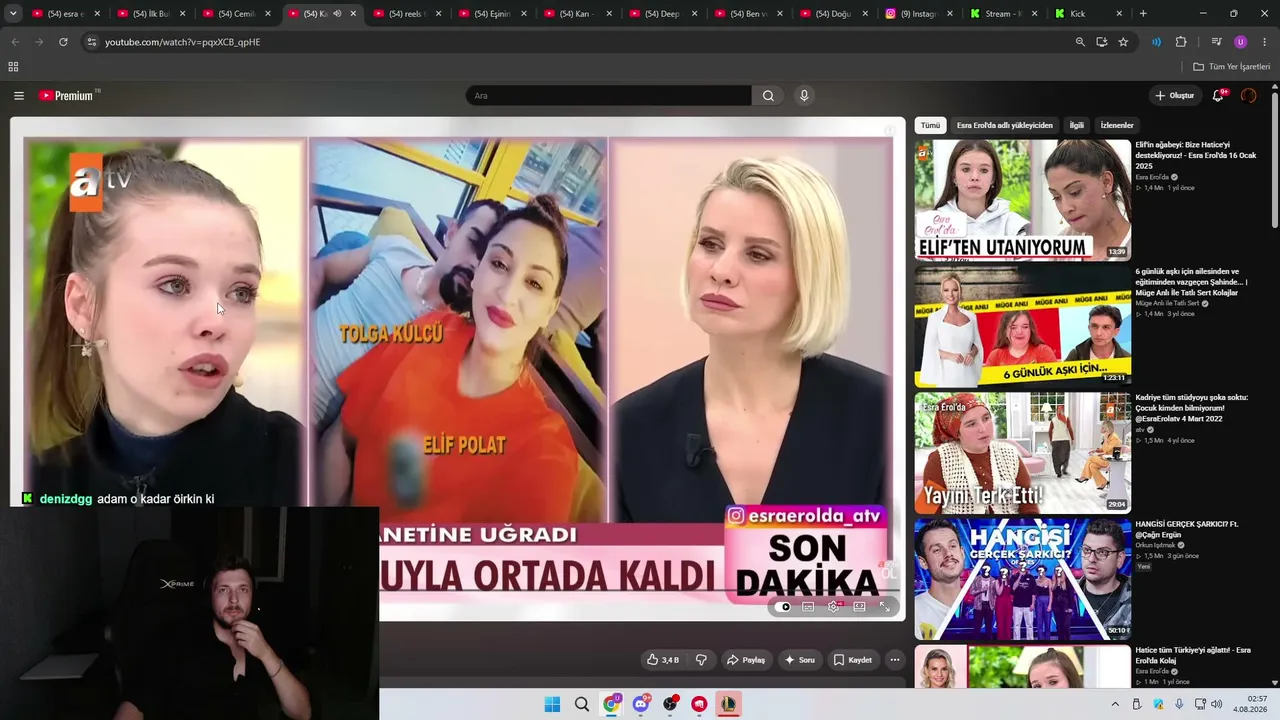This screenshot has height=720, width=1280.
Task: Like the video with thumbs up
Action: 662,660
